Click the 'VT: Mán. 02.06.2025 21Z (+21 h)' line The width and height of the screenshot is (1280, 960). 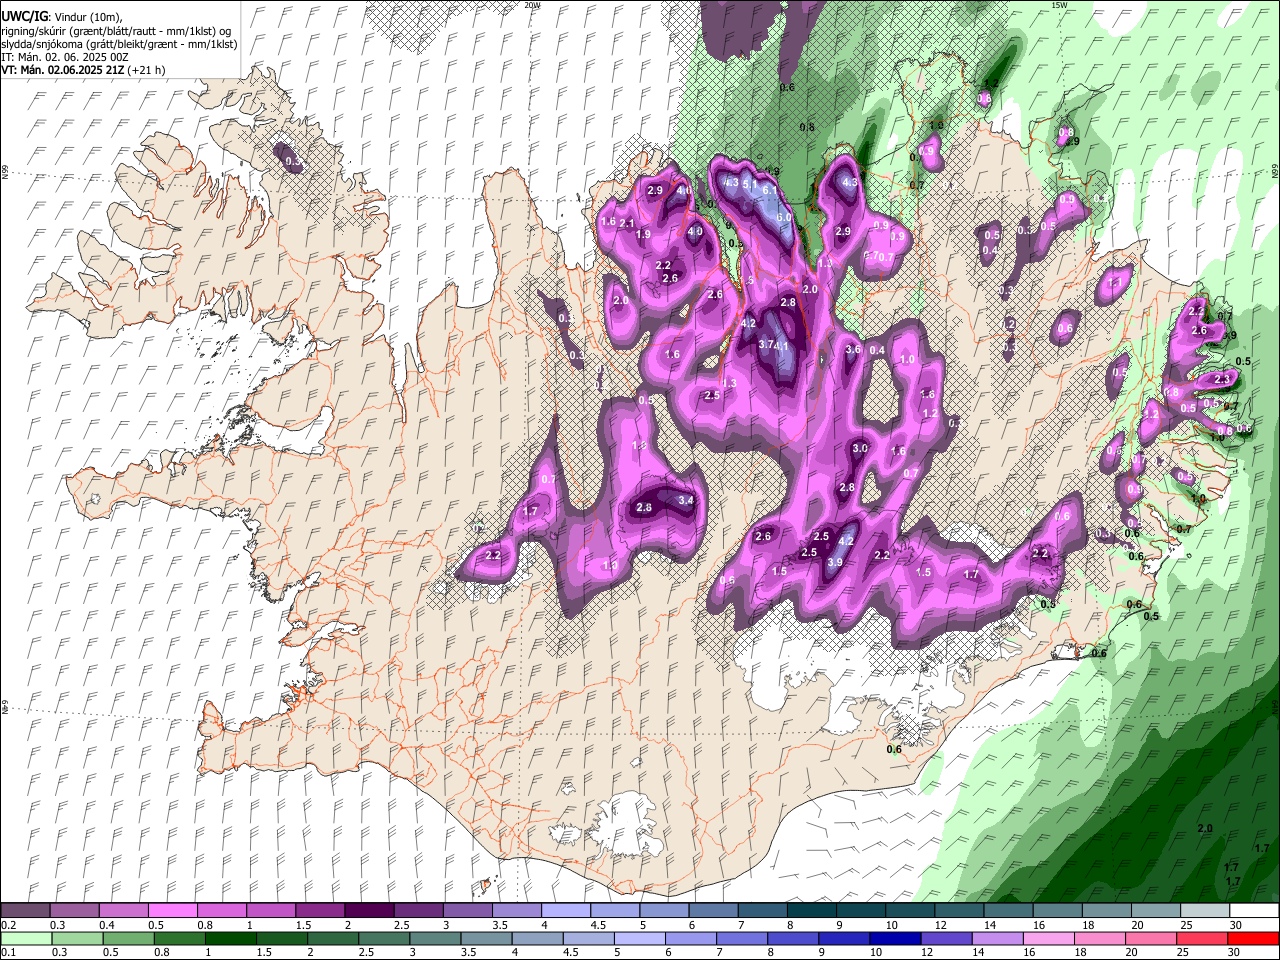83,70
